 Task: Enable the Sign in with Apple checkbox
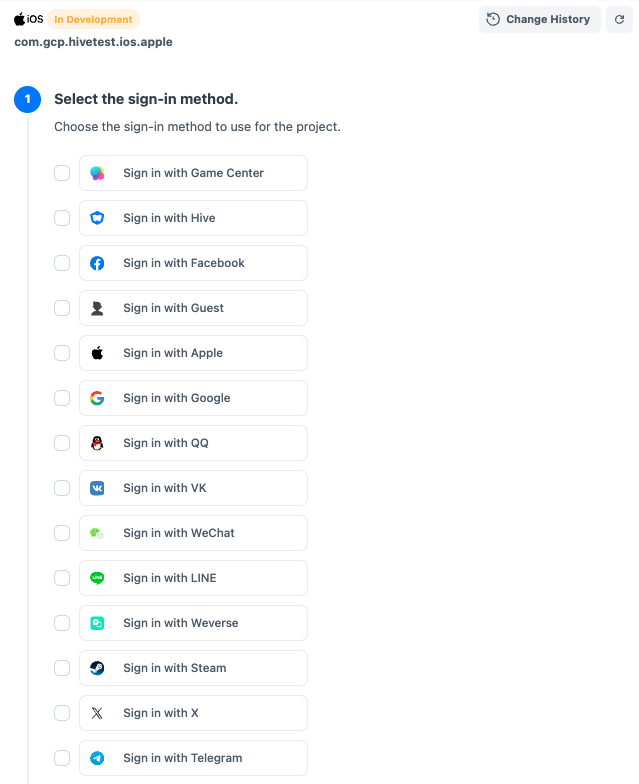(x=62, y=353)
